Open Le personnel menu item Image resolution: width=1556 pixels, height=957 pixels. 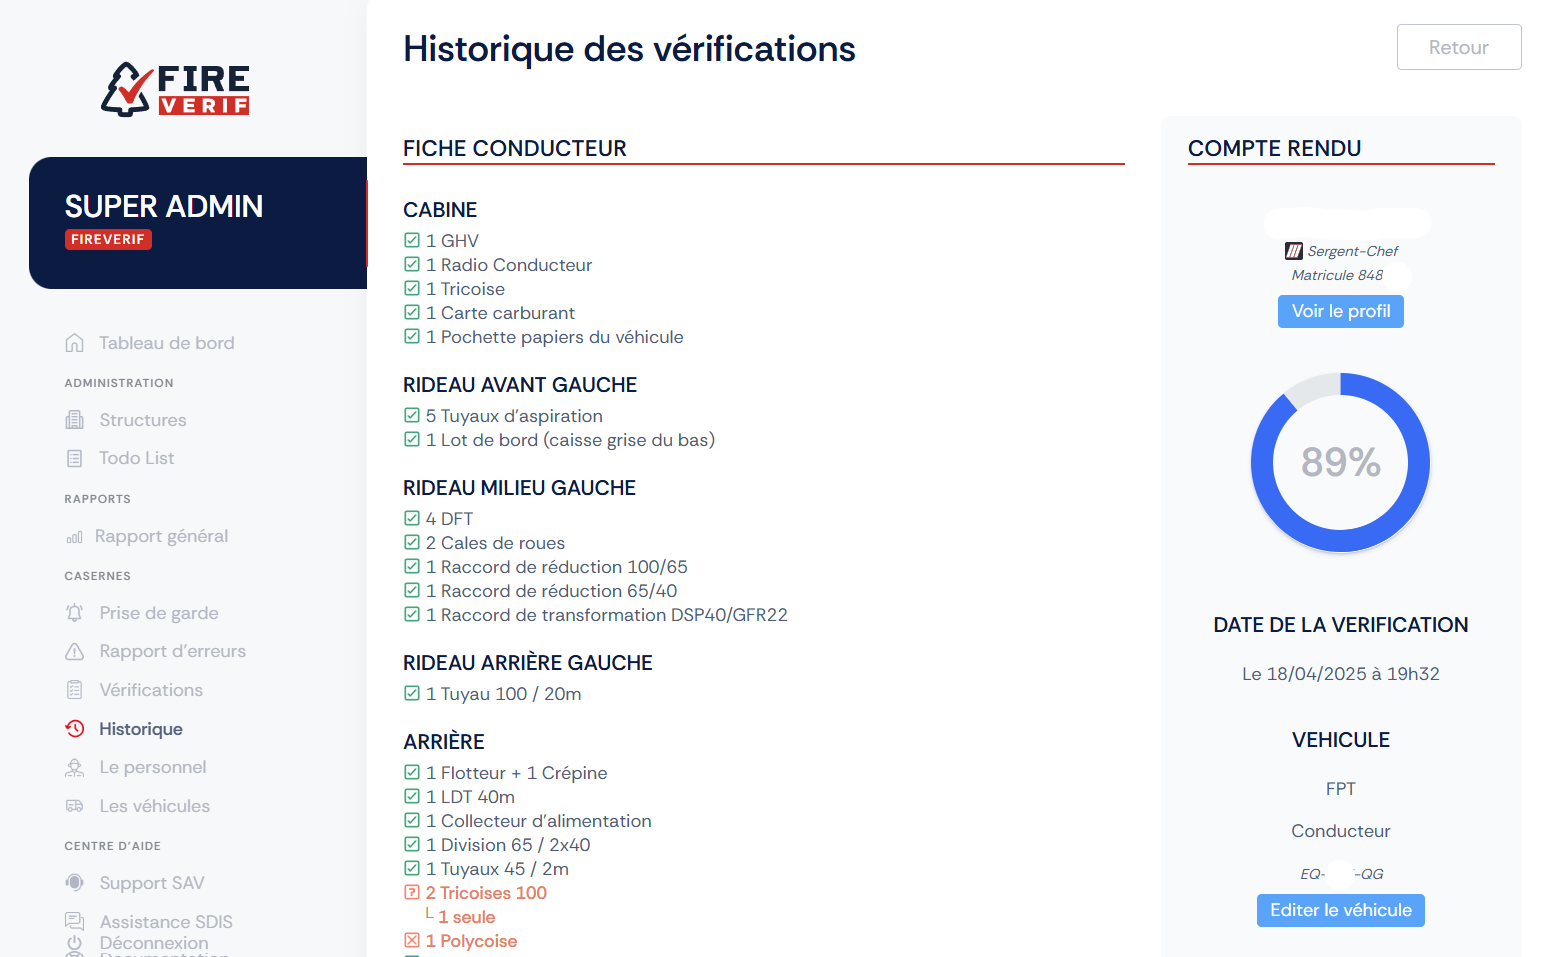click(153, 767)
